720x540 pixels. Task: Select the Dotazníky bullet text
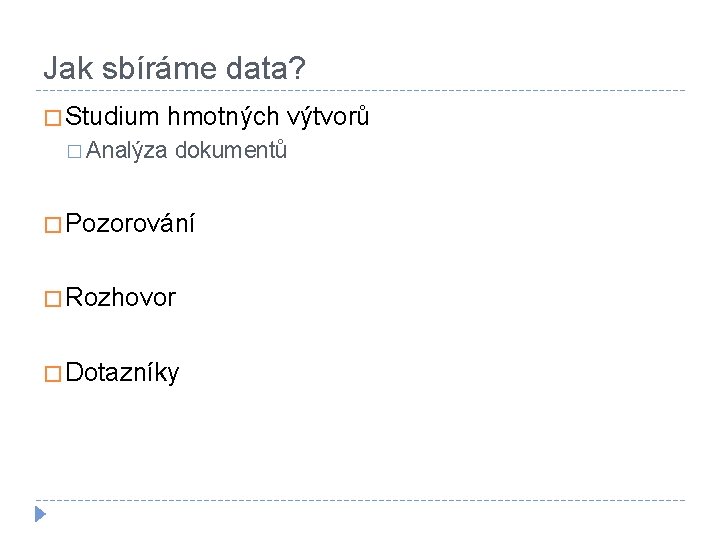coord(122,374)
